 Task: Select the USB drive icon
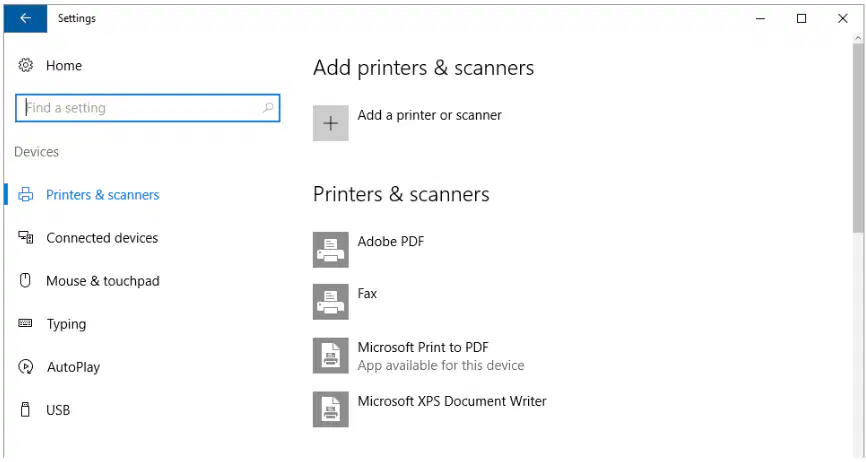click(25, 410)
